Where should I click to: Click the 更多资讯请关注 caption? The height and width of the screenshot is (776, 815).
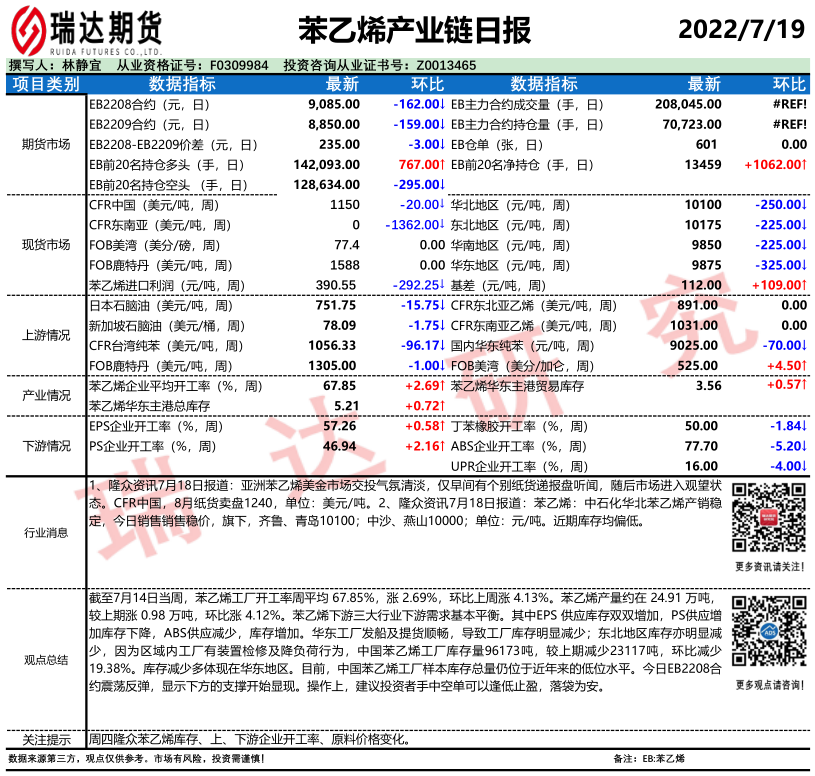[x=766, y=566]
